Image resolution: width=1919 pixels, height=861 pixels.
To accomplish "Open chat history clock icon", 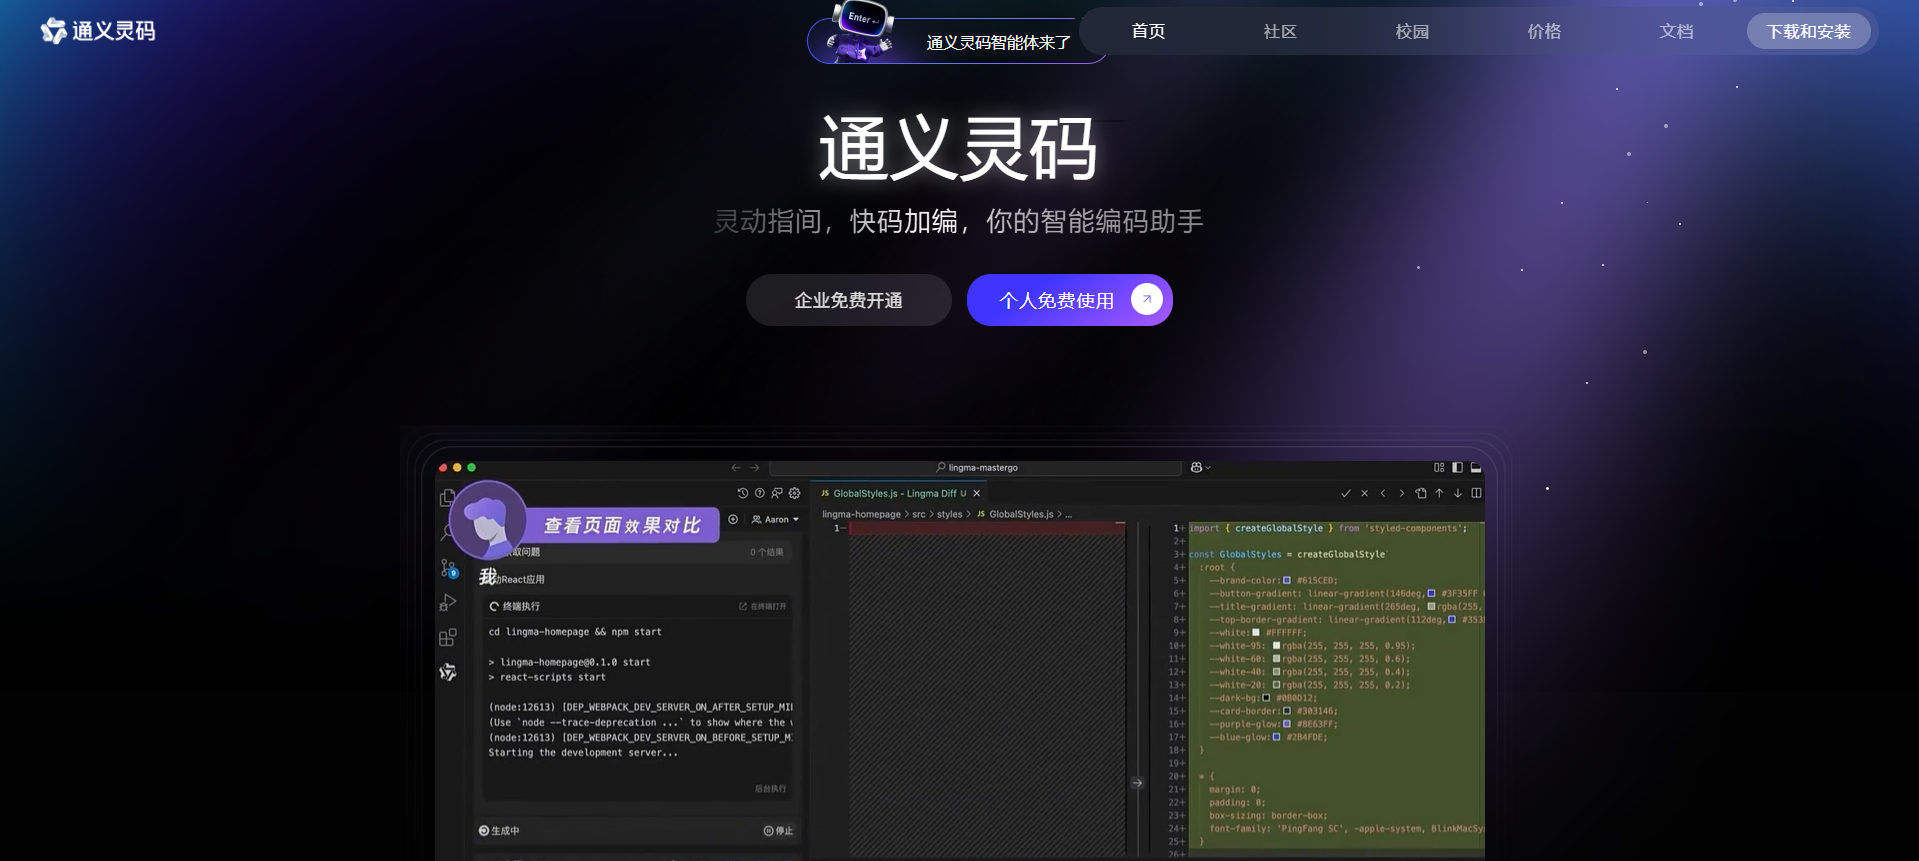I will (x=742, y=493).
